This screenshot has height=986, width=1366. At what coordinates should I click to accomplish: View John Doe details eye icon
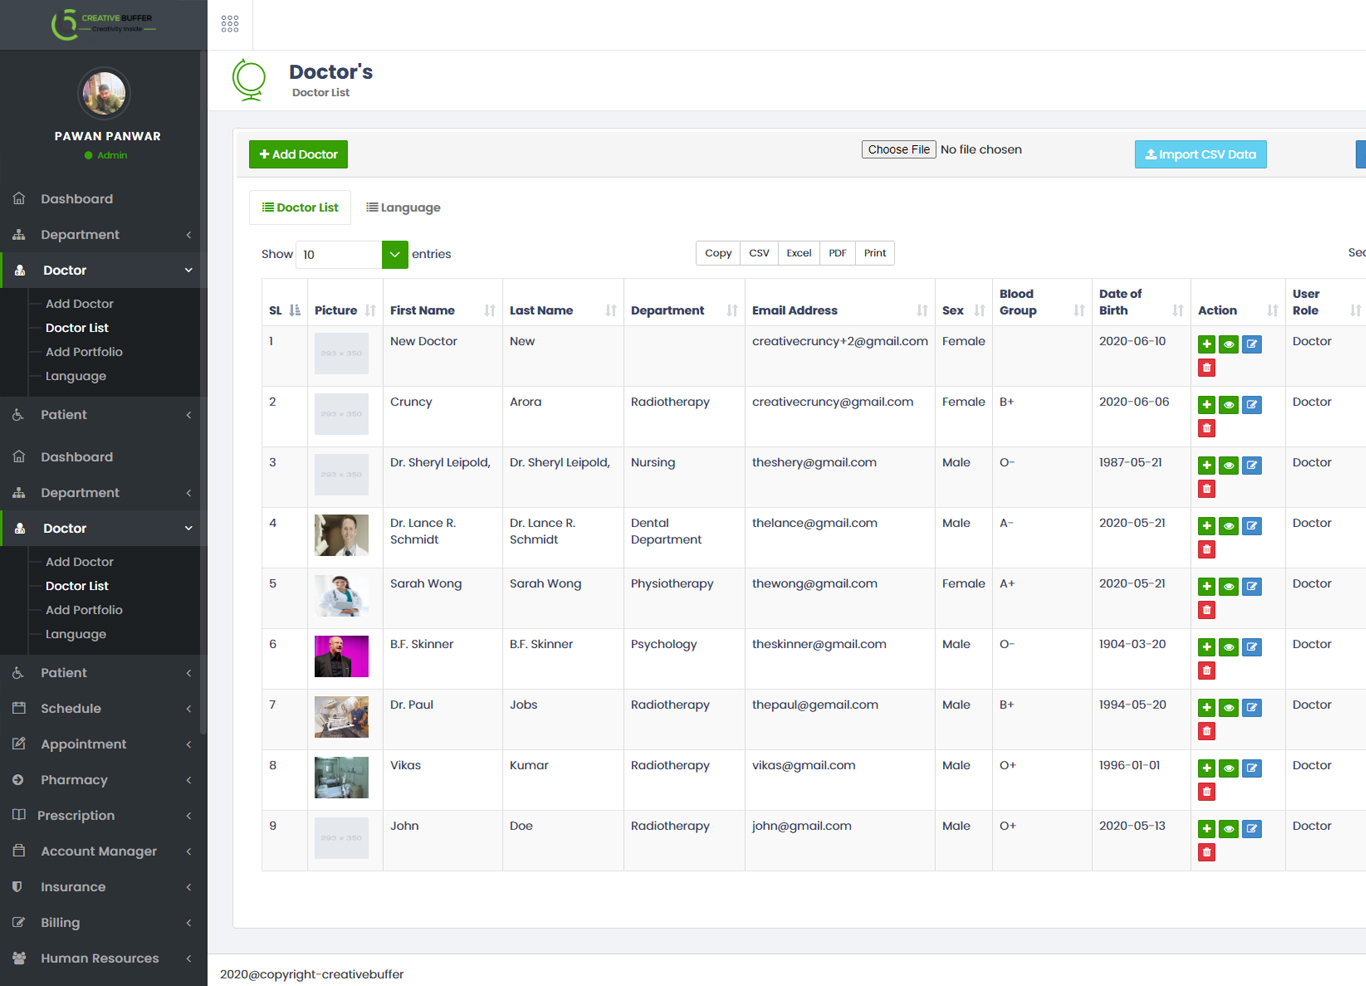pos(1229,829)
